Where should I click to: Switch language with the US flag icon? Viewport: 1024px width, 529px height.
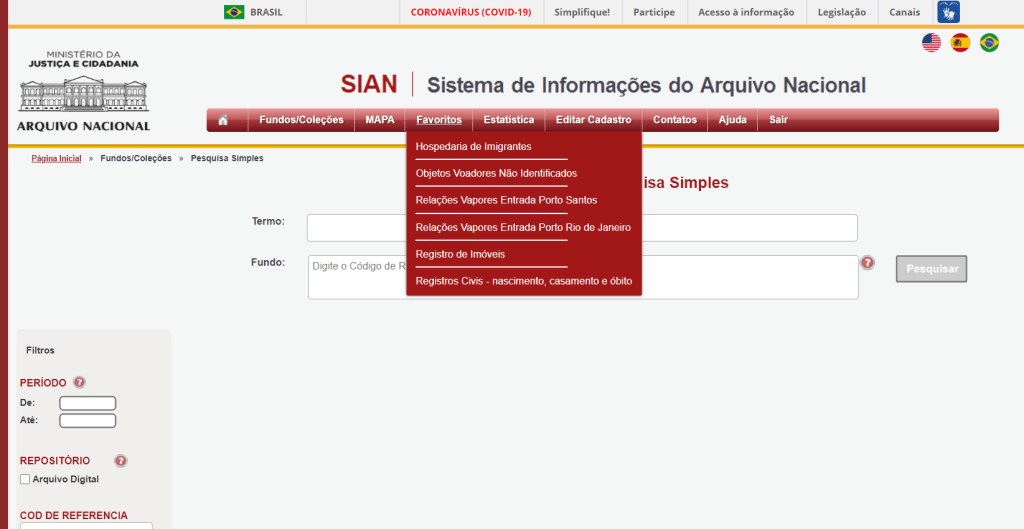point(931,42)
